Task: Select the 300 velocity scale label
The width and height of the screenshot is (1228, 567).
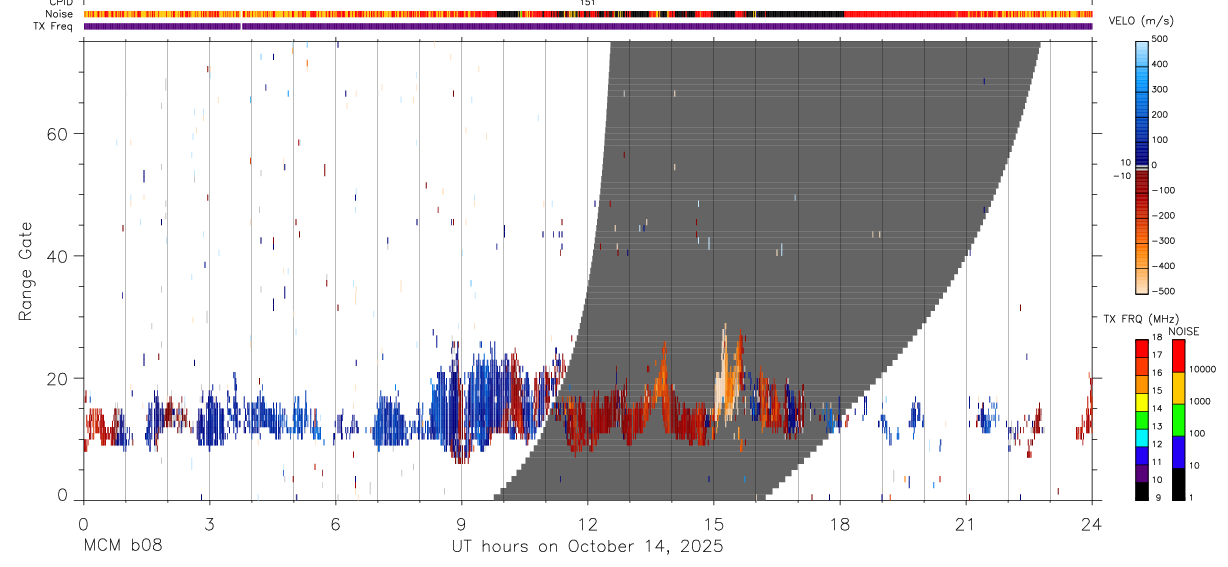Action: click(x=1162, y=89)
